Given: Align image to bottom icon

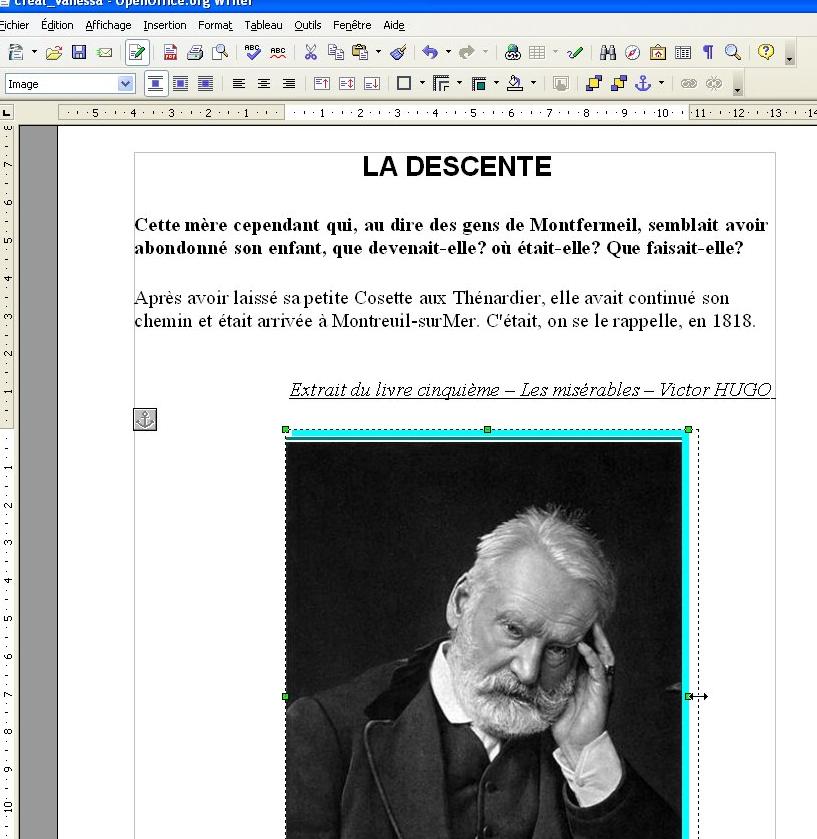Looking at the screenshot, I should tap(371, 84).
